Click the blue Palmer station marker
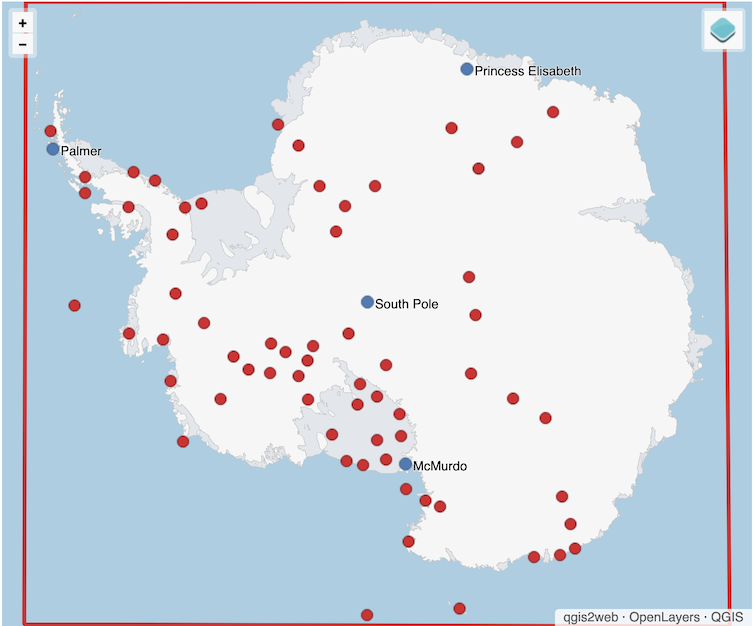 (53, 149)
